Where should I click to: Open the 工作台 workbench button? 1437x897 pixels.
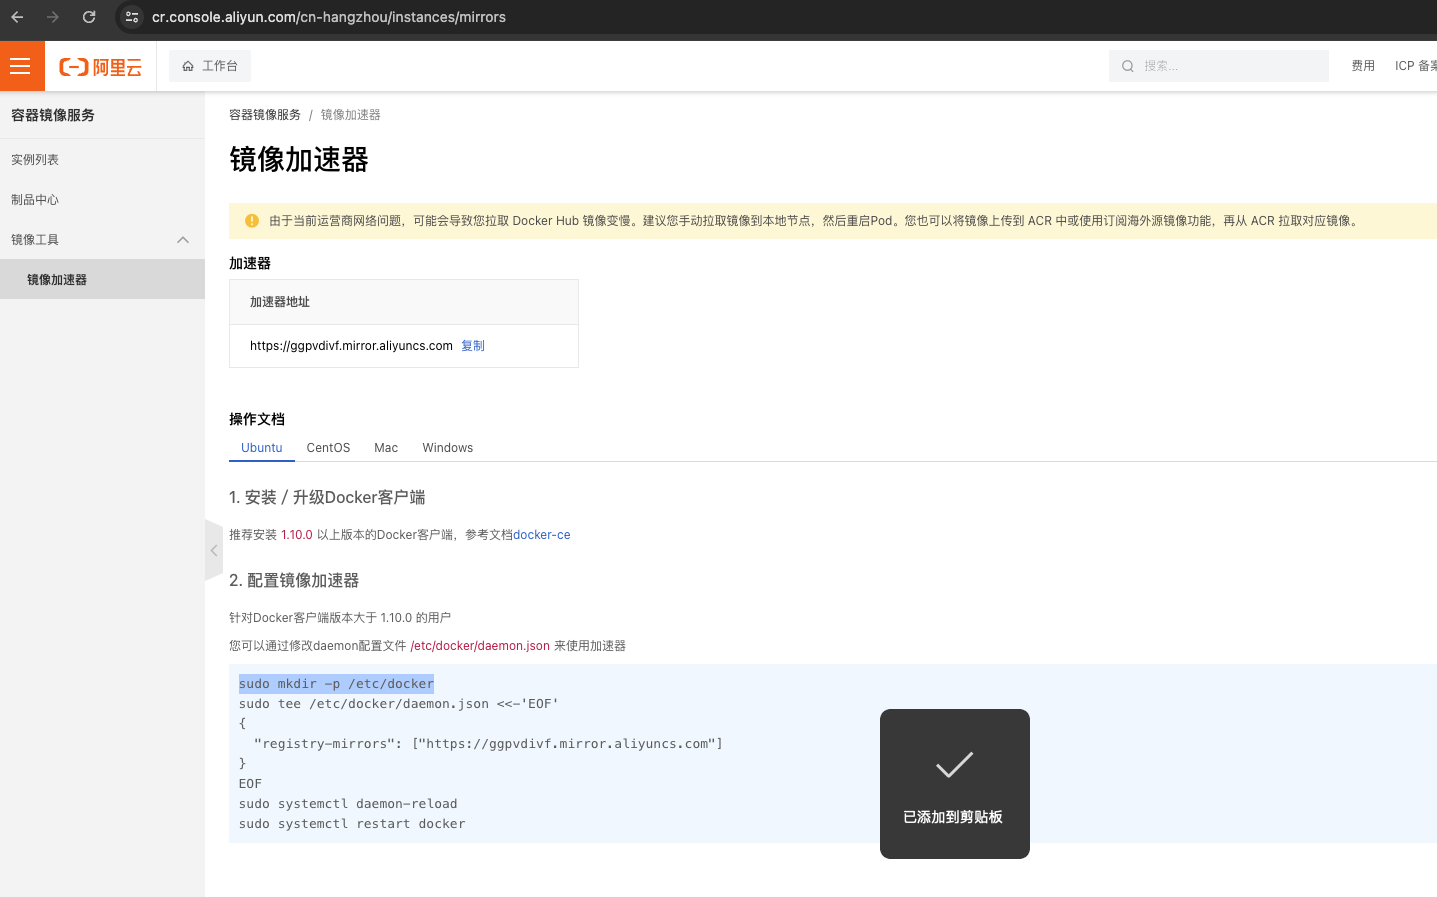[210, 66]
